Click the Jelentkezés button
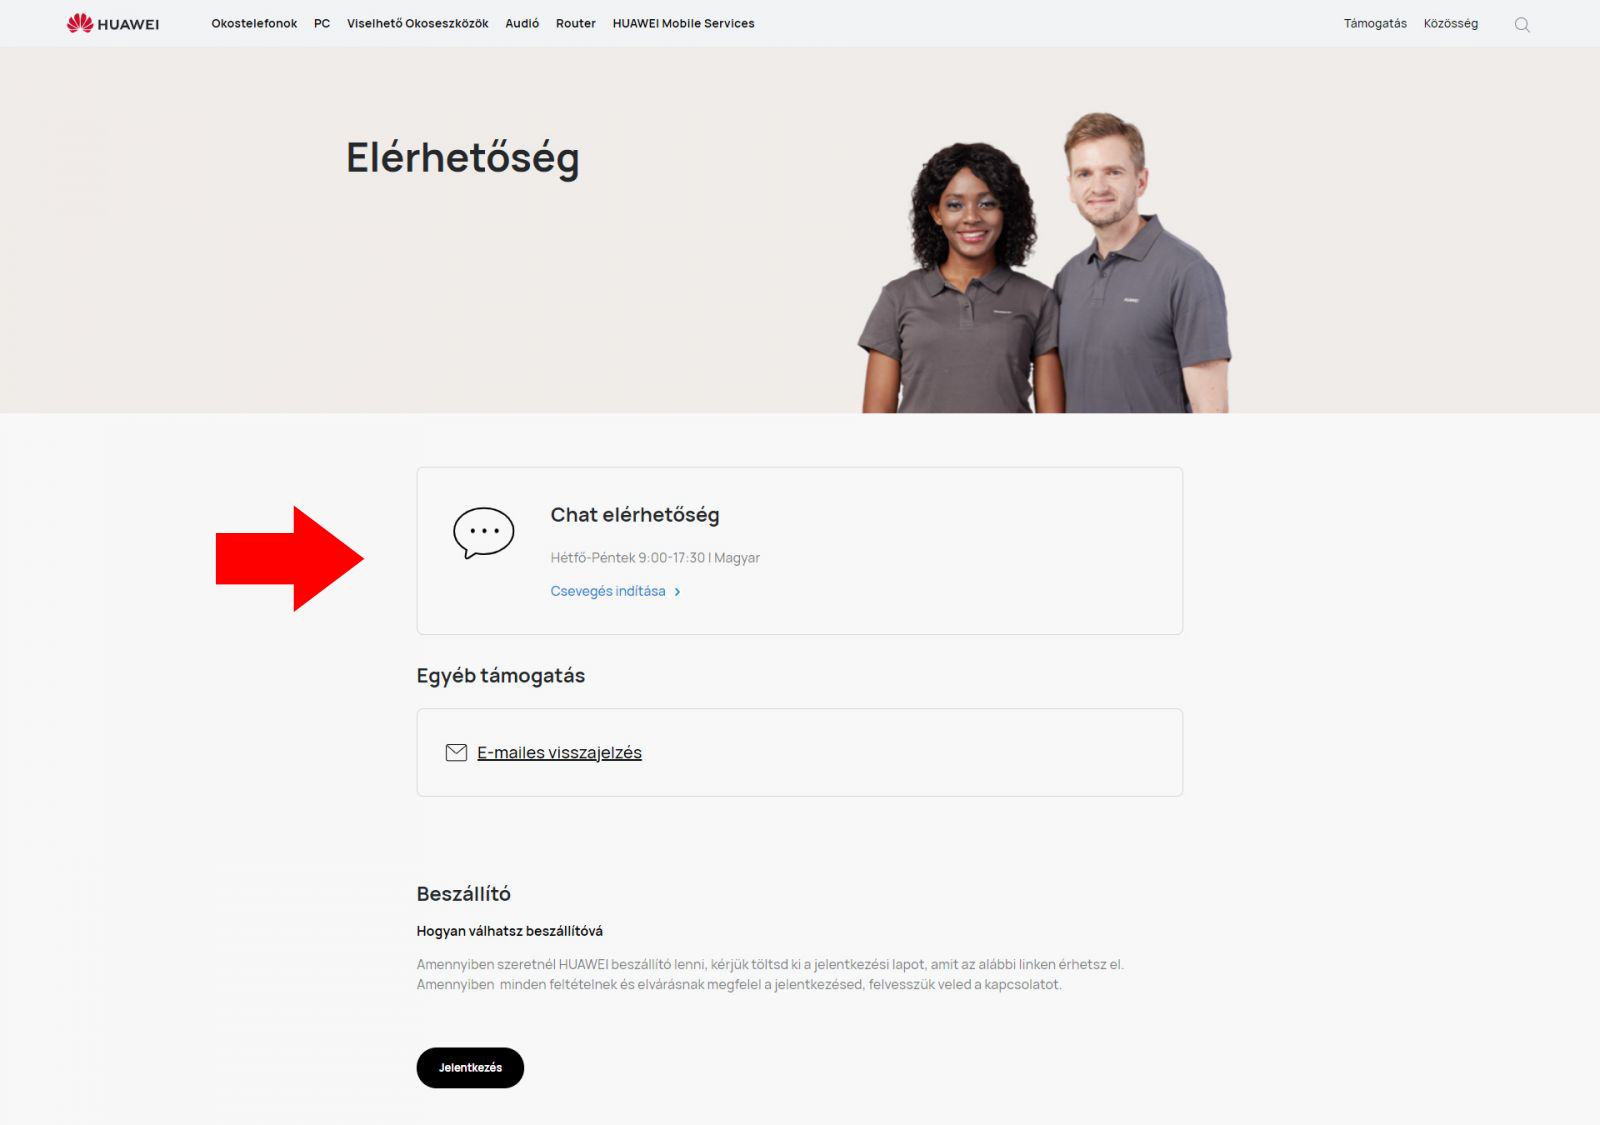The height and width of the screenshot is (1125, 1600). (470, 1068)
